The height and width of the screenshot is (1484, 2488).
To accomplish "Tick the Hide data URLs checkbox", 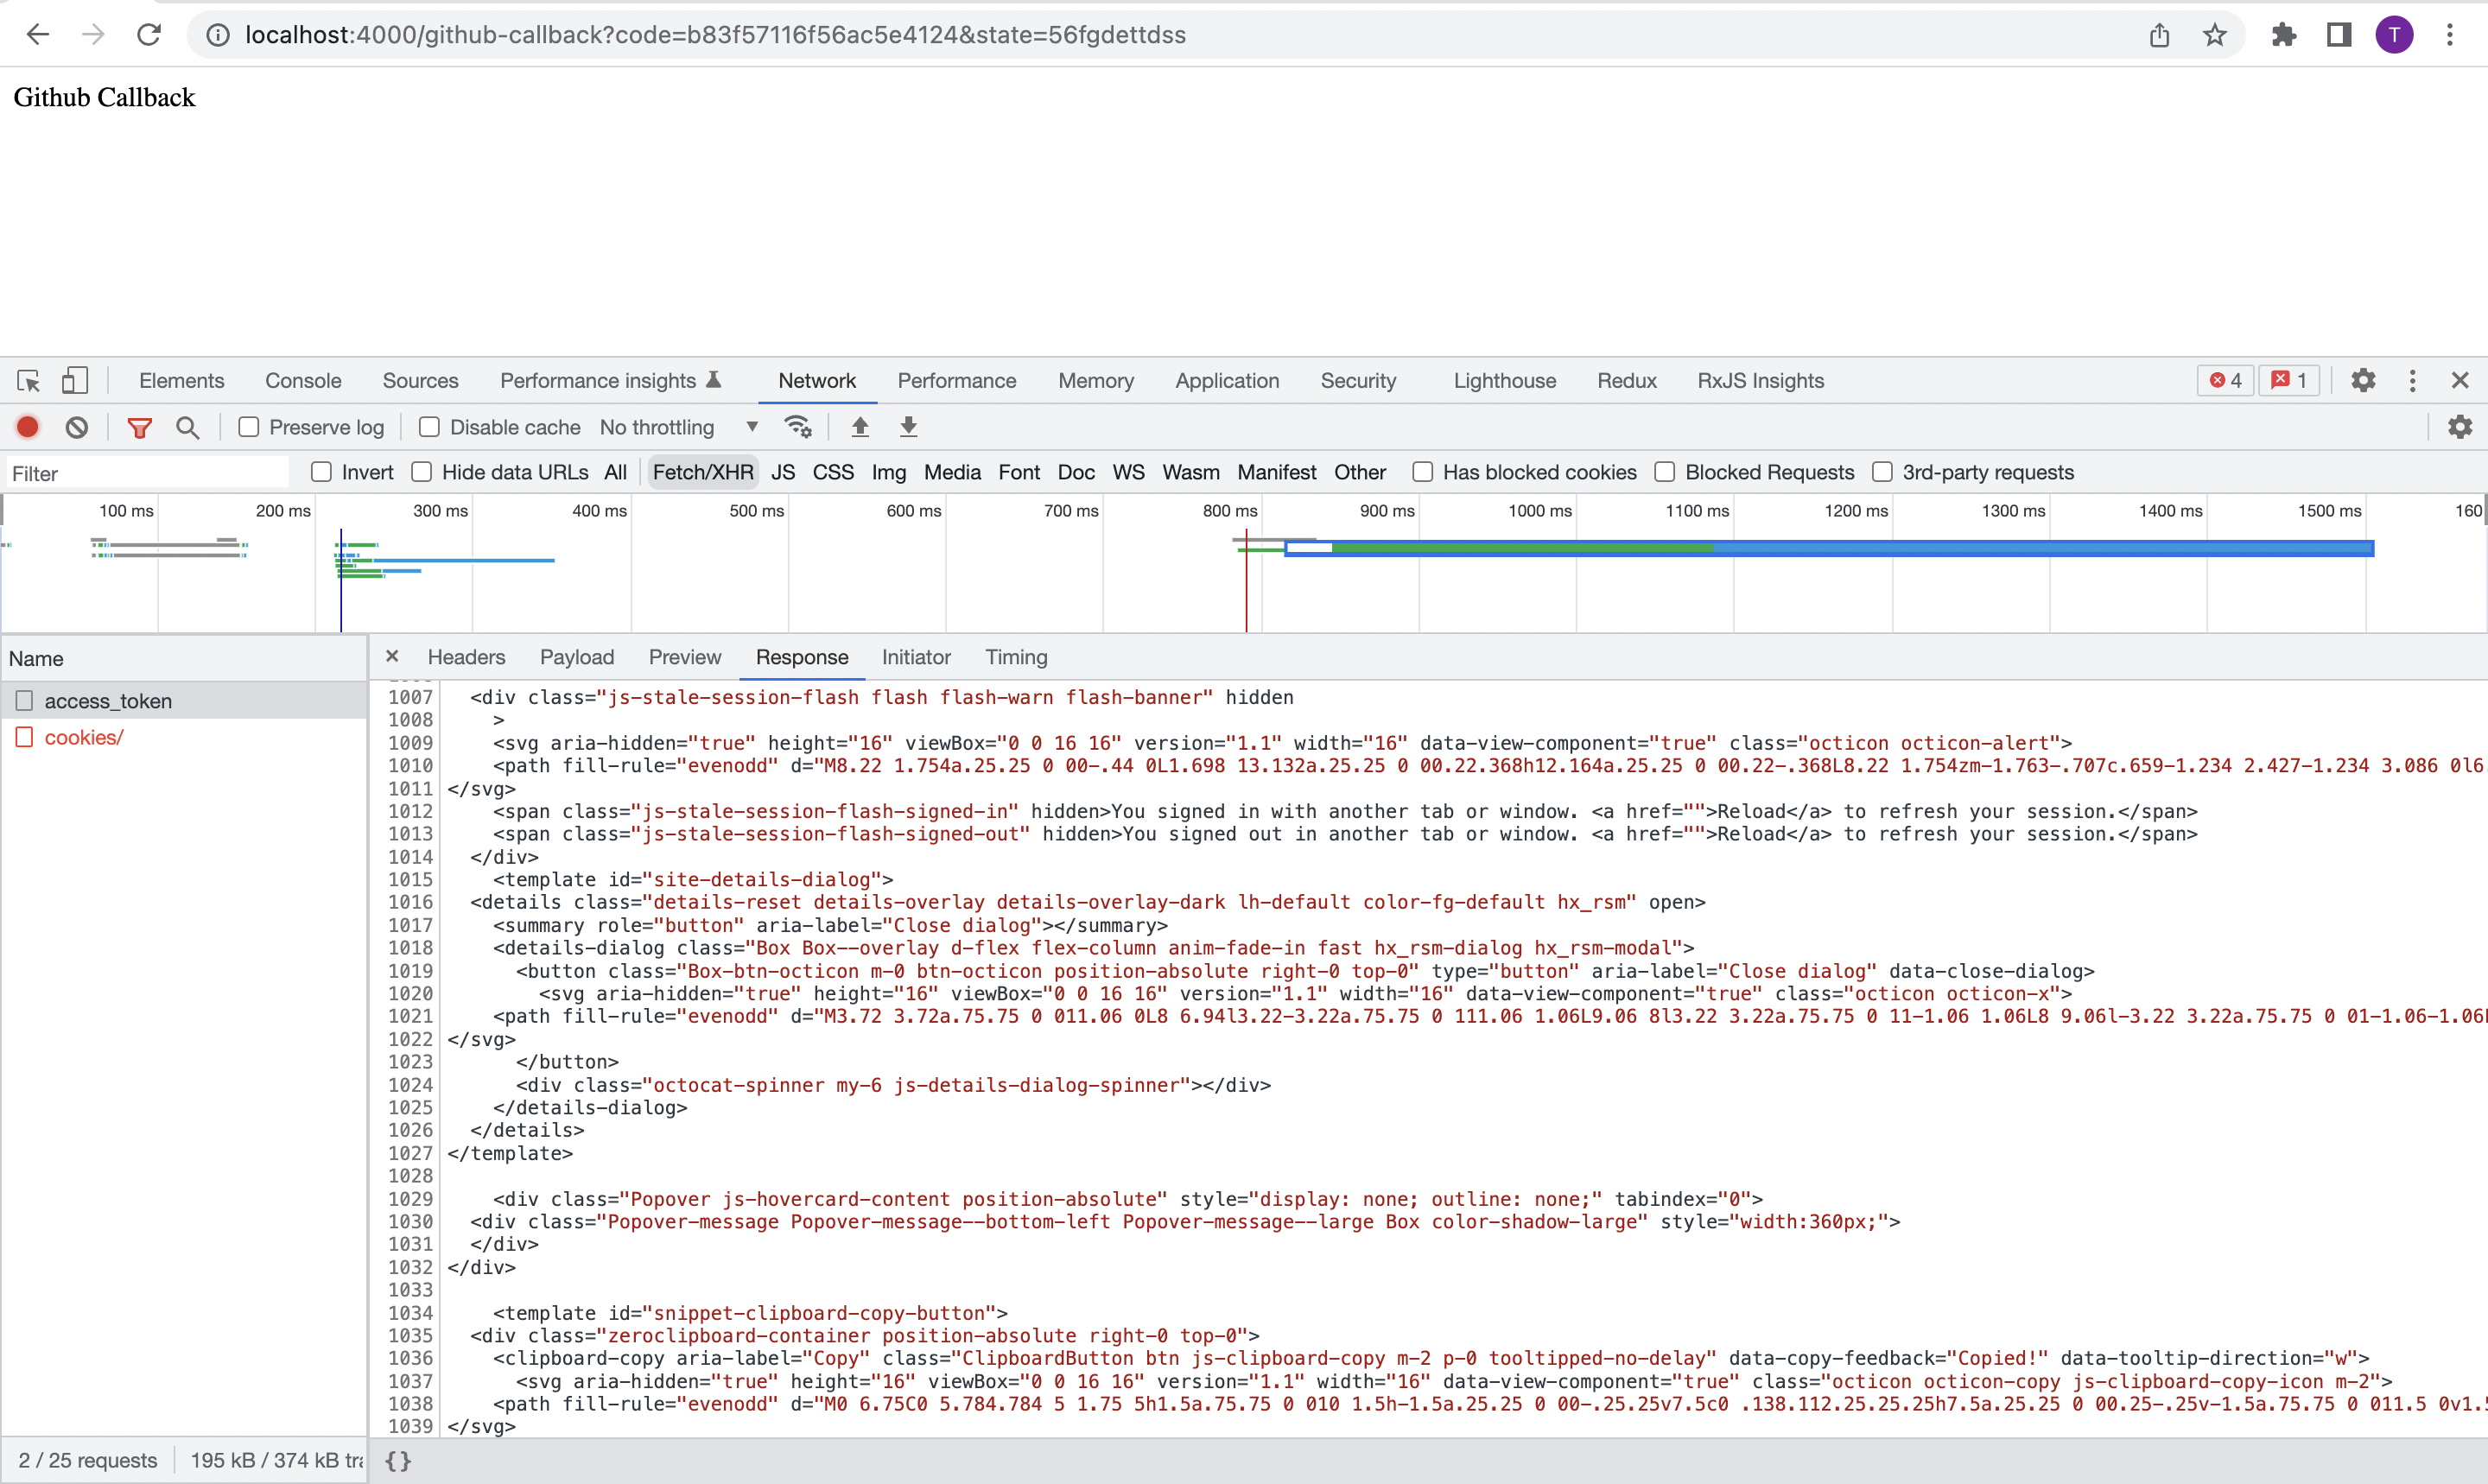I will 422,472.
